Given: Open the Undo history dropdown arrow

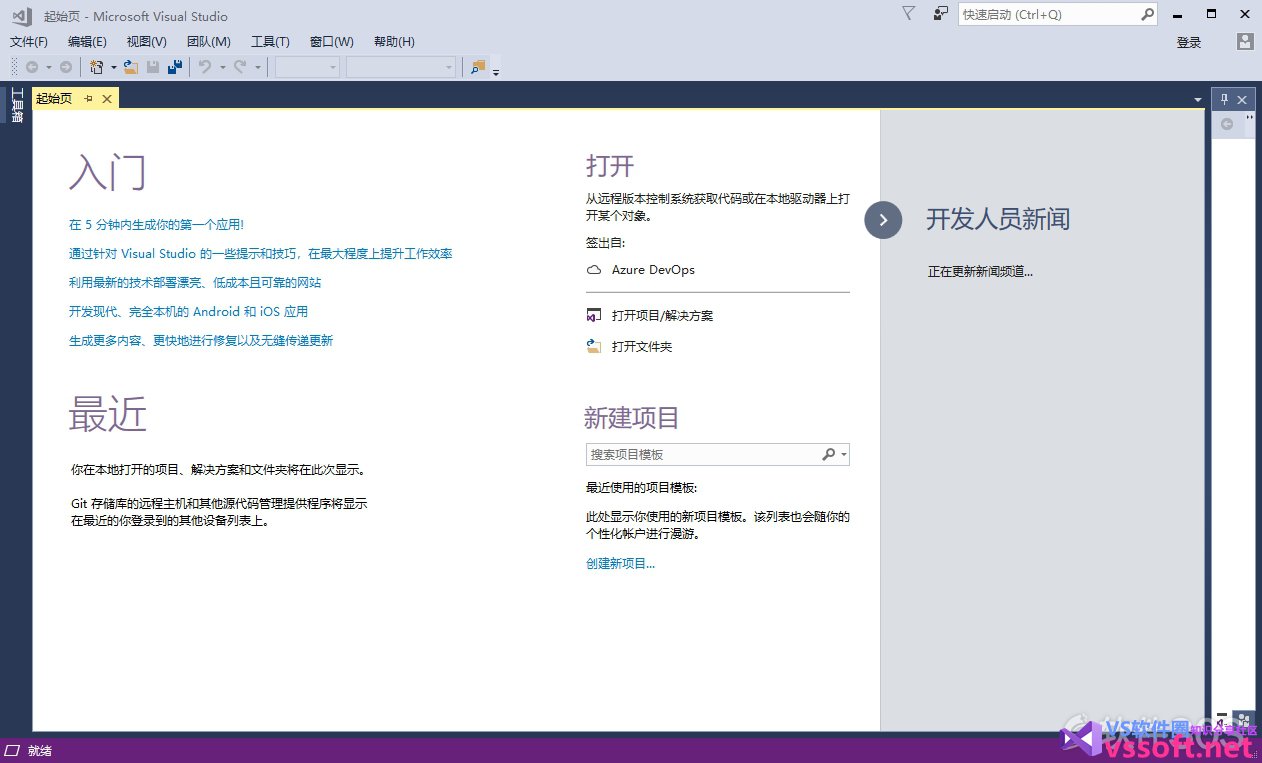Looking at the screenshot, I should [221, 67].
